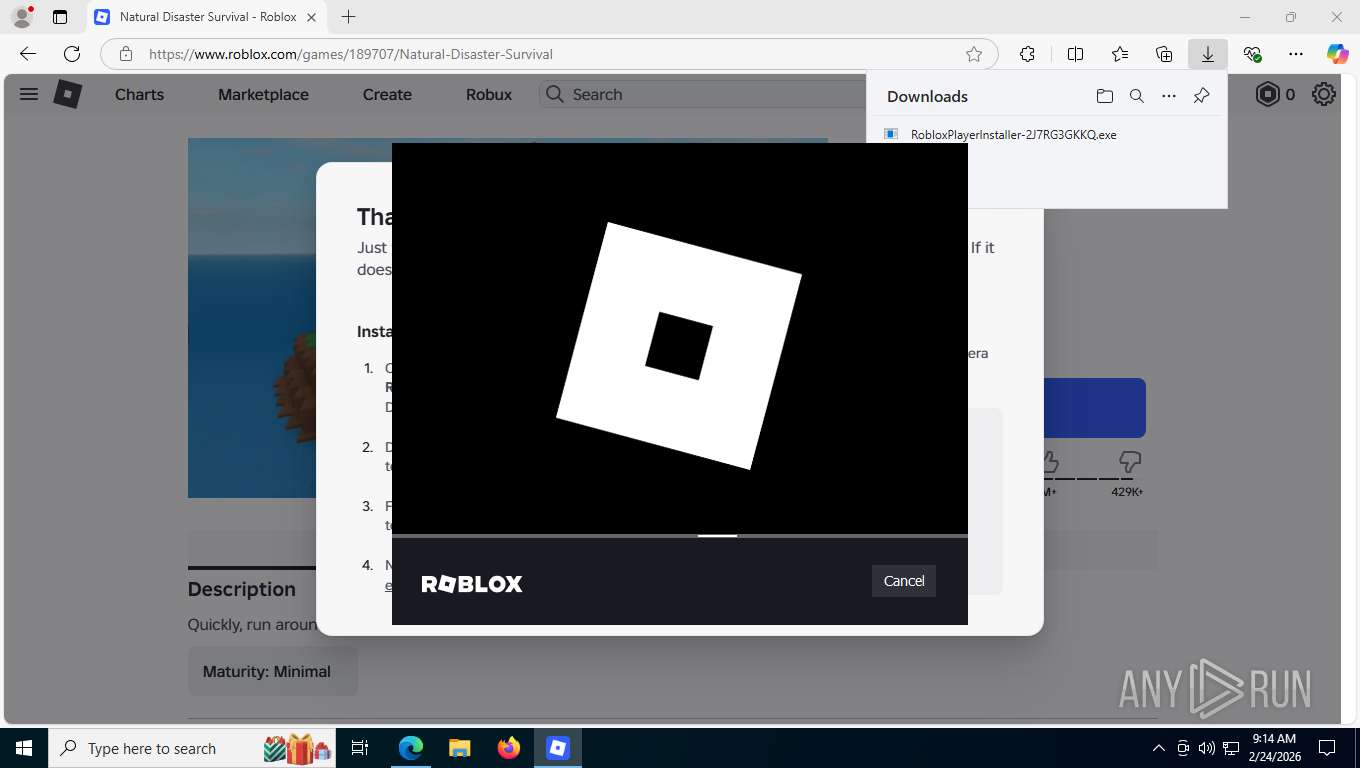Search downloads in the Downloads panel
Viewport: 1360px width, 768px height.
pos(1136,96)
